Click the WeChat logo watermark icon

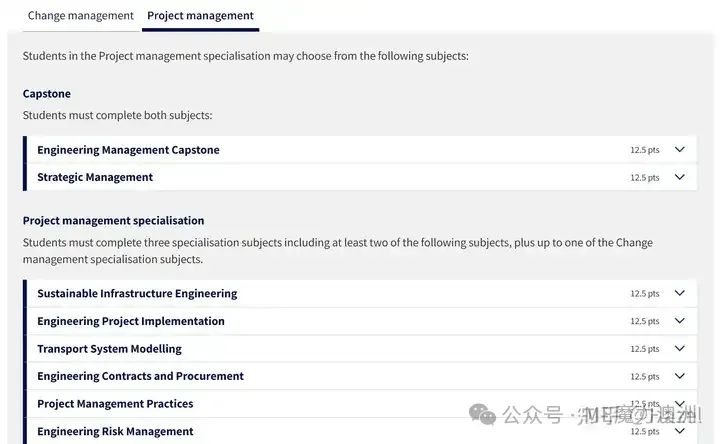coord(482,415)
